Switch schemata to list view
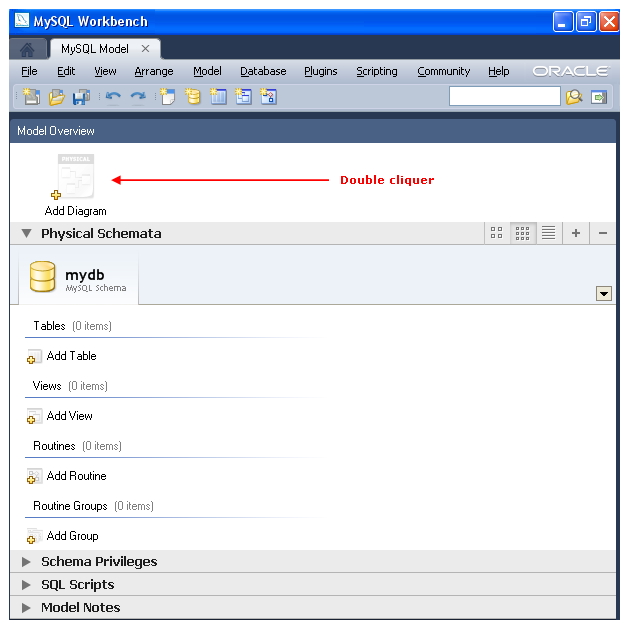This screenshot has height=626, width=628. (549, 233)
